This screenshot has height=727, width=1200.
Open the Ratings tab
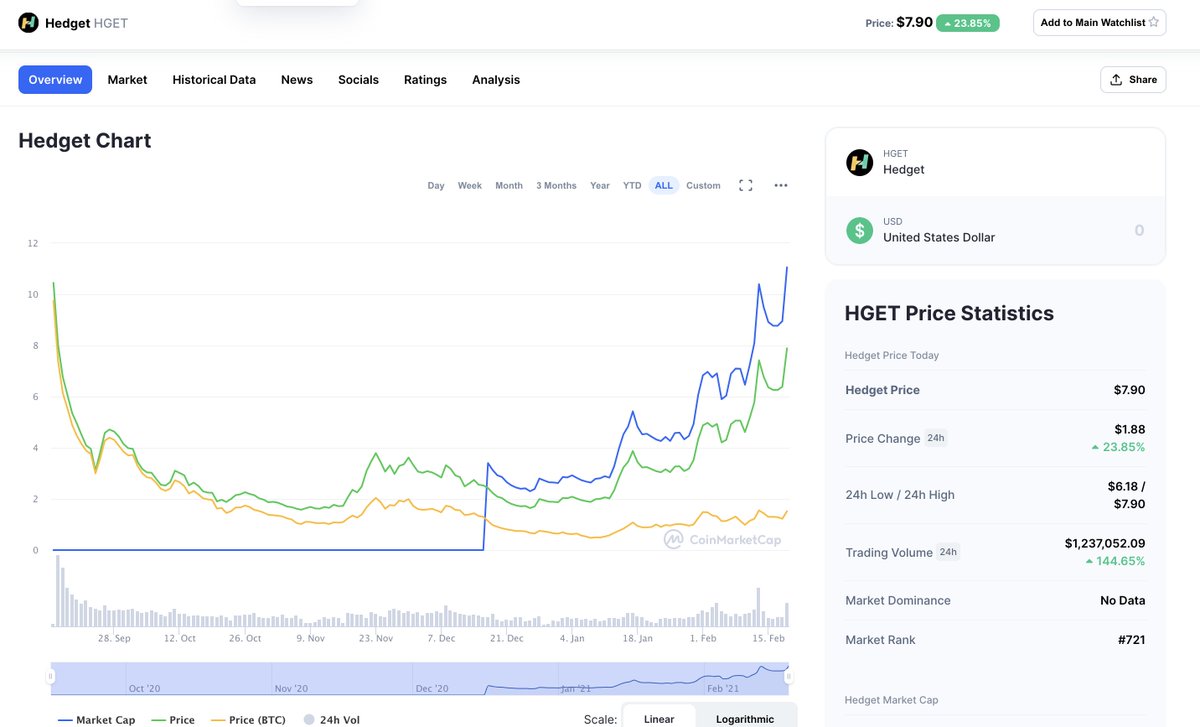coord(425,80)
